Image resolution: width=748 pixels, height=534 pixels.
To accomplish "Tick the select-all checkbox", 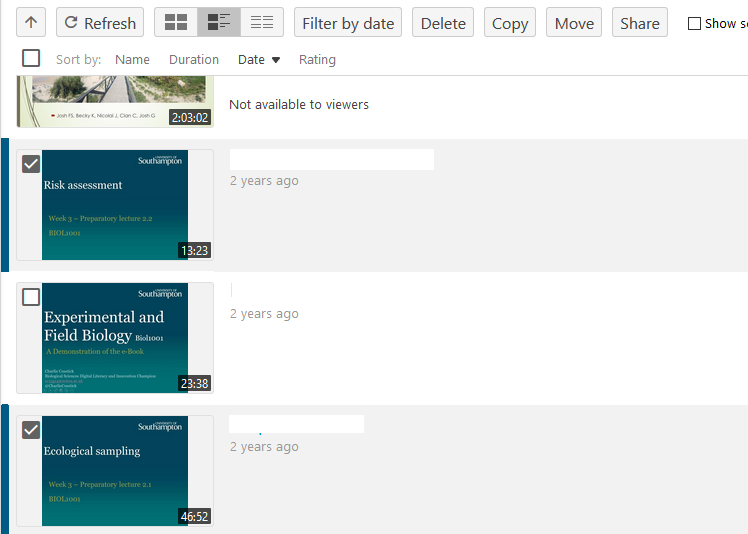I will click(31, 59).
